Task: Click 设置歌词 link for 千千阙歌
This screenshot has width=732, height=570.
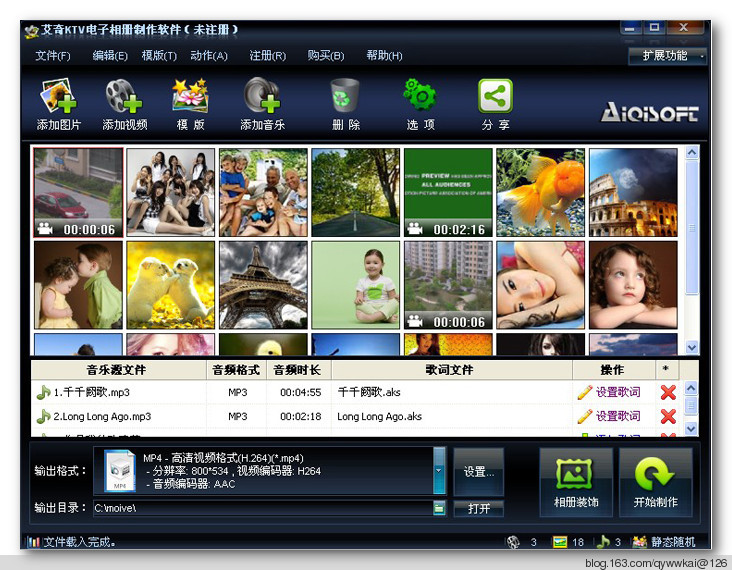Action: click(x=618, y=392)
